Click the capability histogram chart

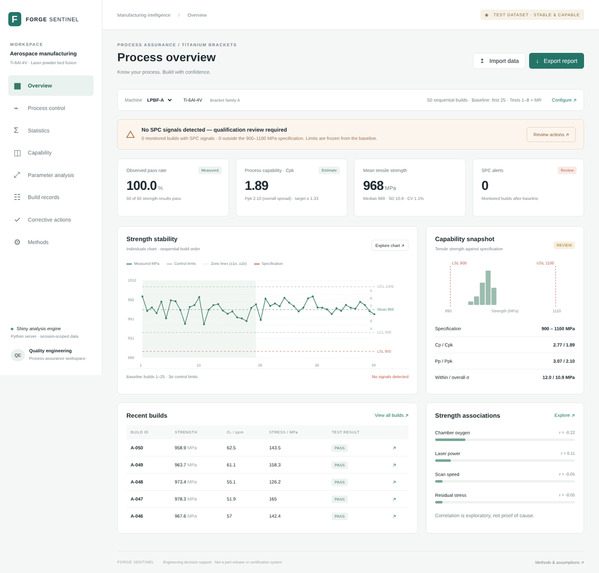(x=504, y=287)
